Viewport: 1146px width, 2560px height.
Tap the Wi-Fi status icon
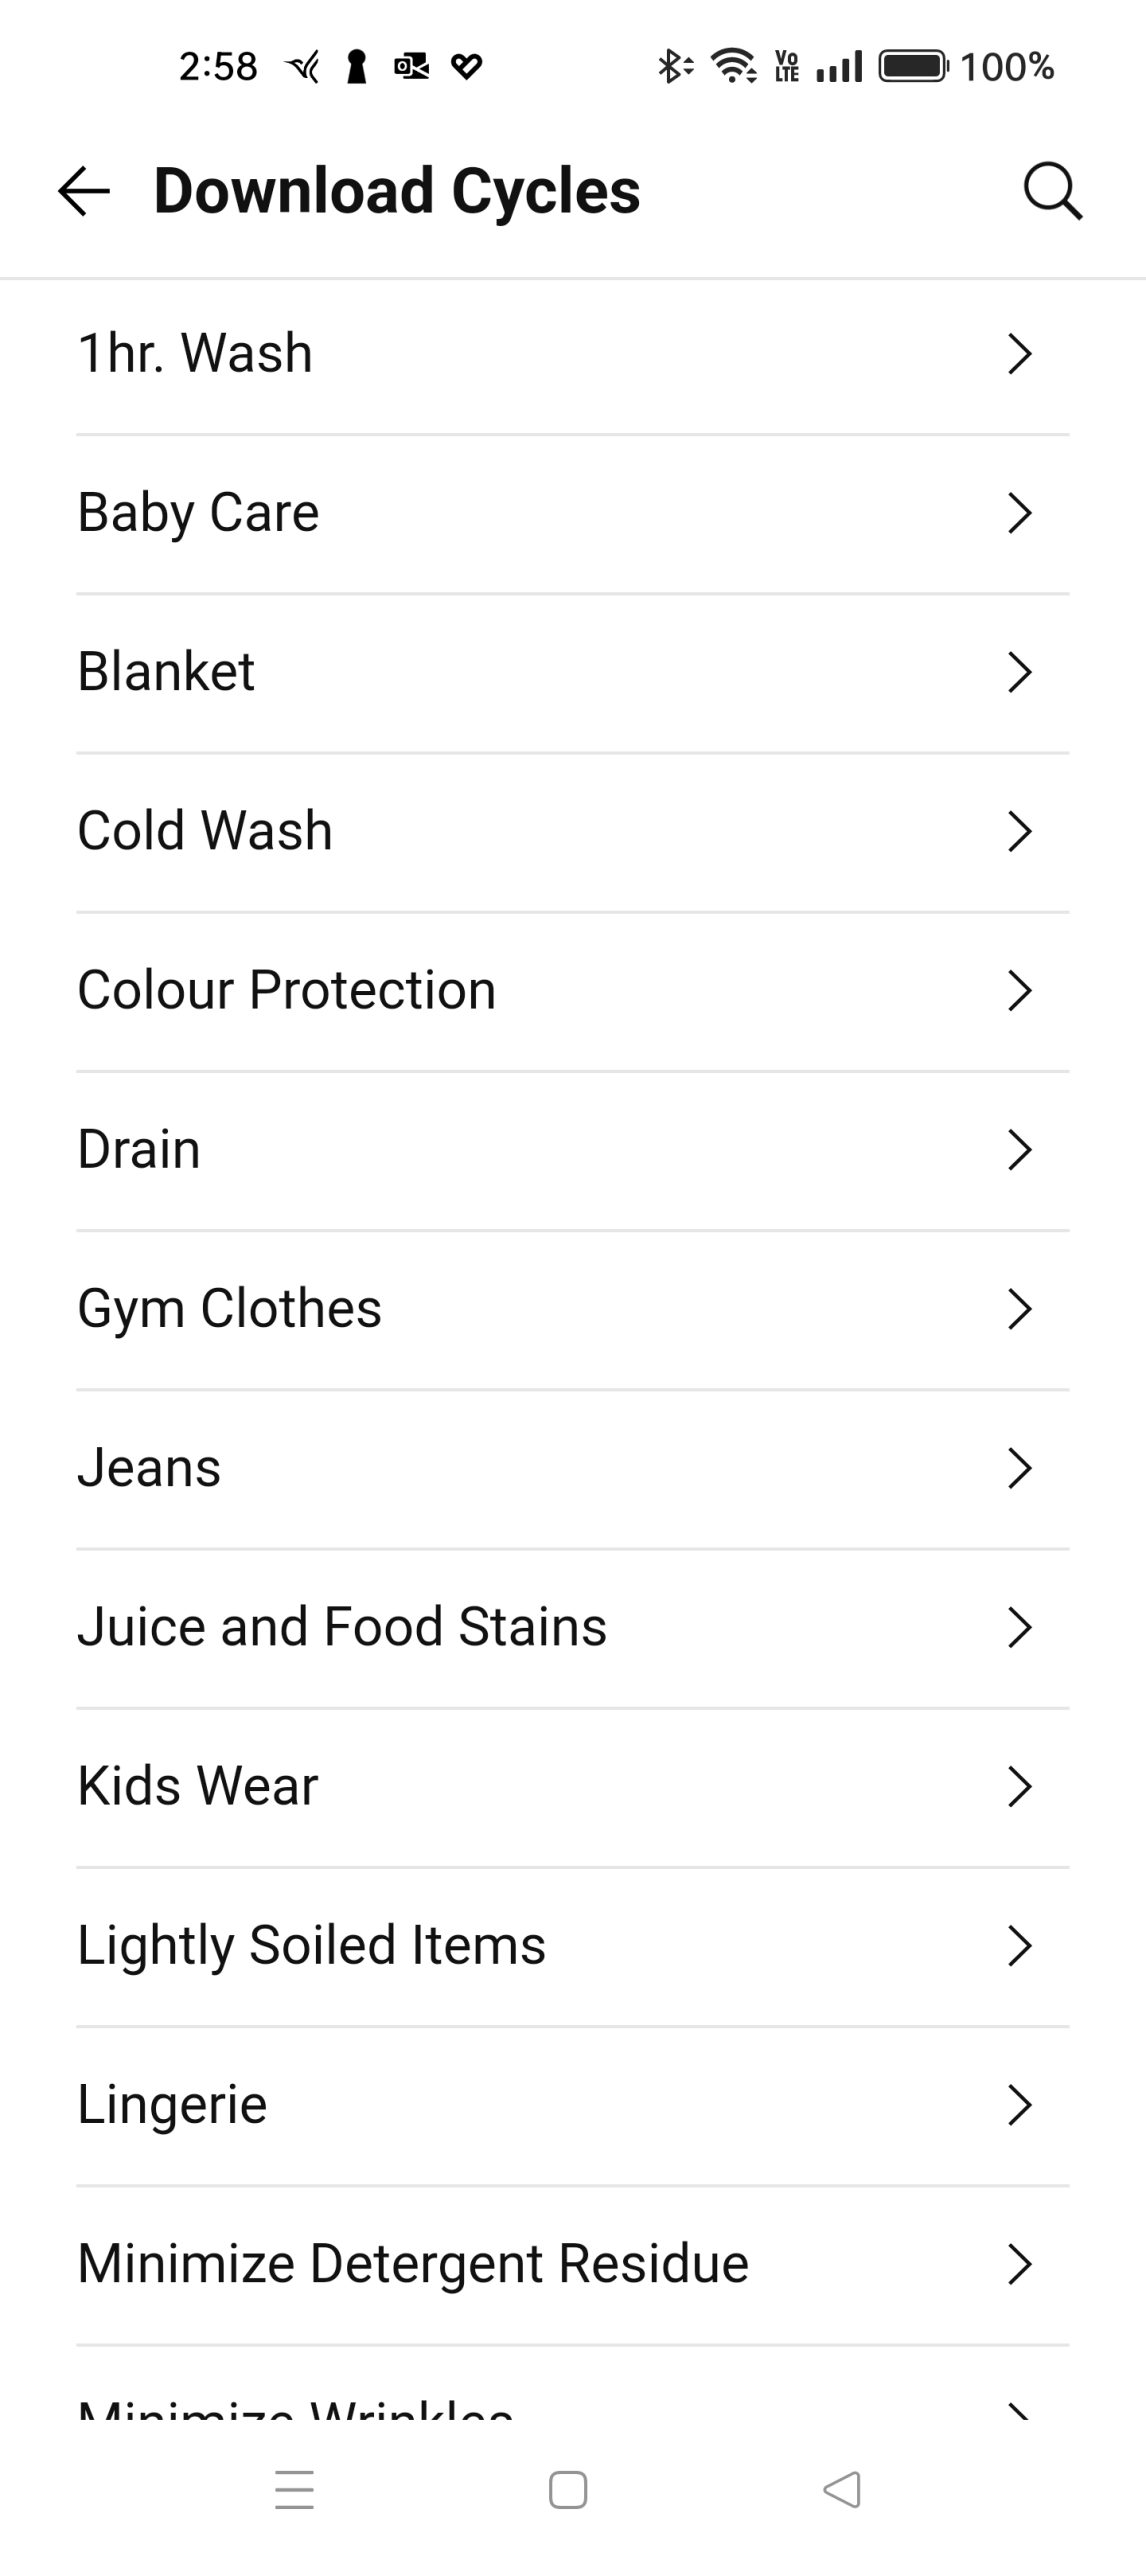pos(733,67)
